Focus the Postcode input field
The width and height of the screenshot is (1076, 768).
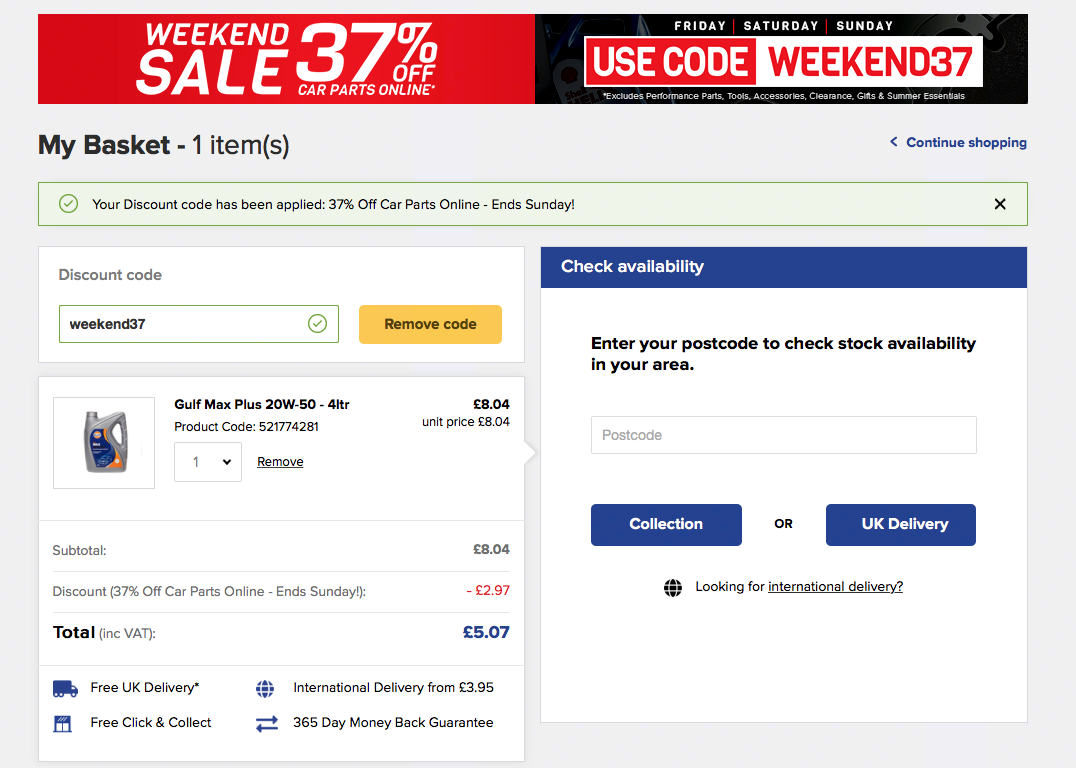click(784, 434)
